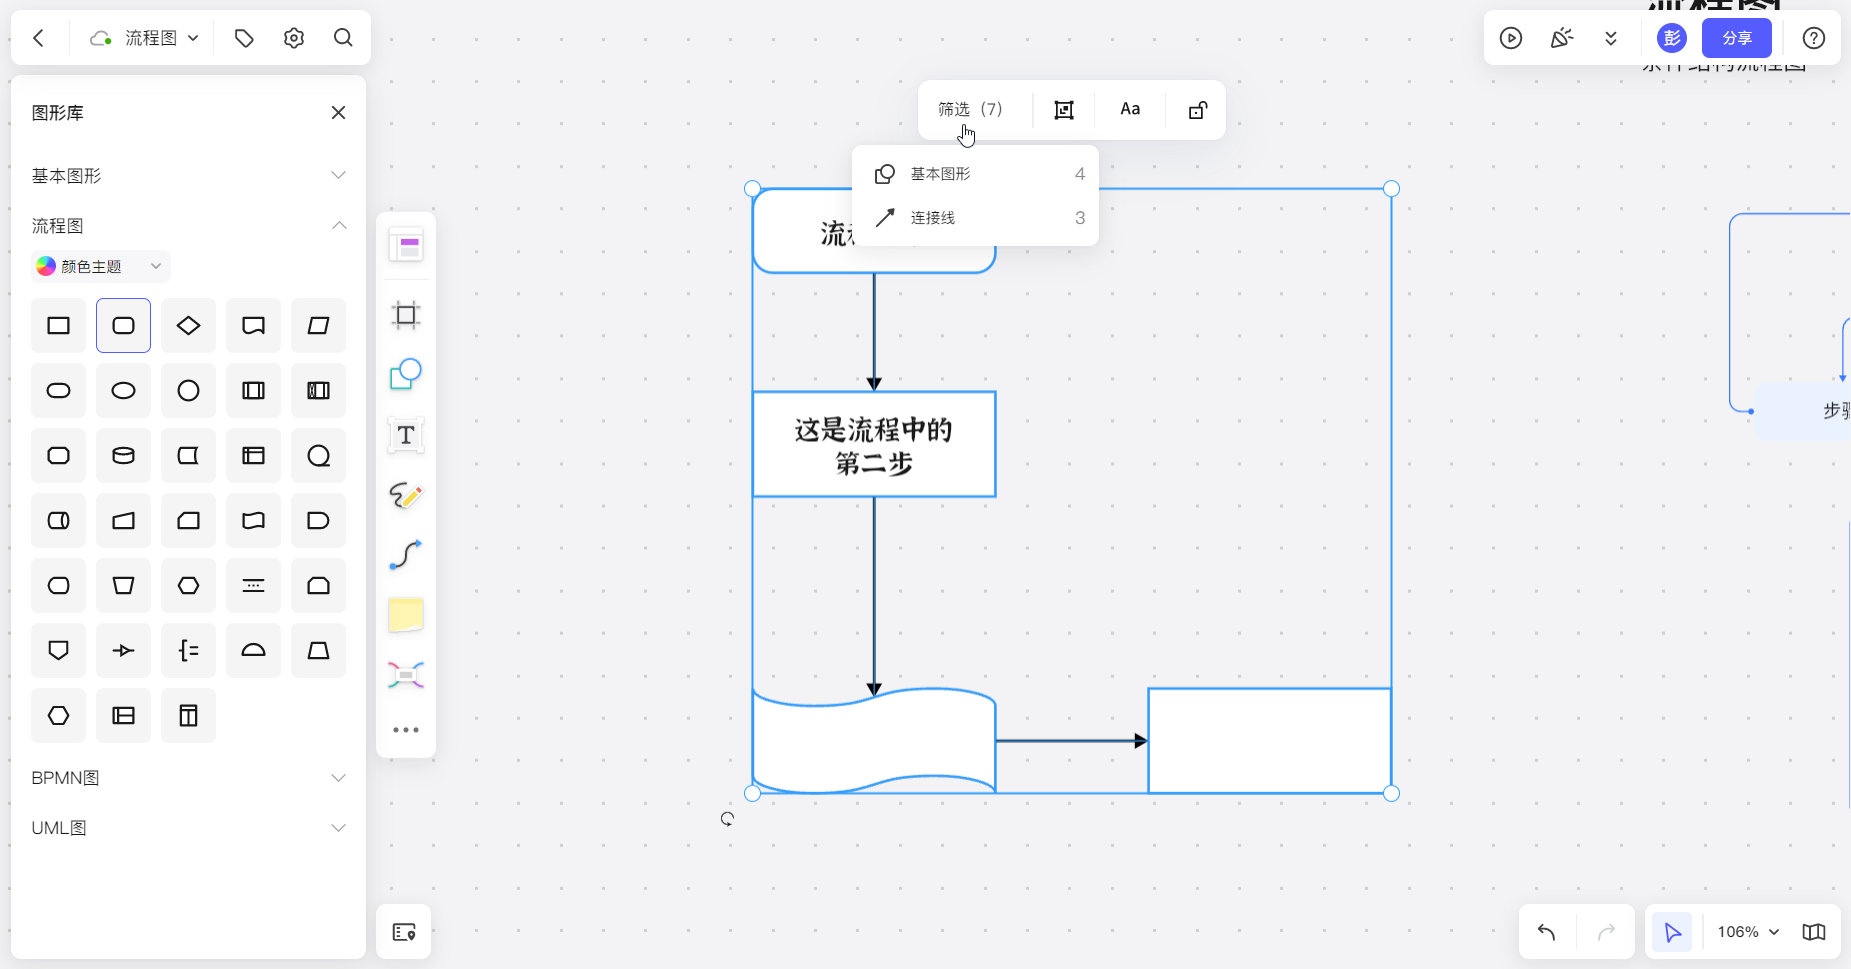Pick the D-shaped delay shape
Viewport: 1851px width, 969px height.
pyautogui.click(x=319, y=521)
